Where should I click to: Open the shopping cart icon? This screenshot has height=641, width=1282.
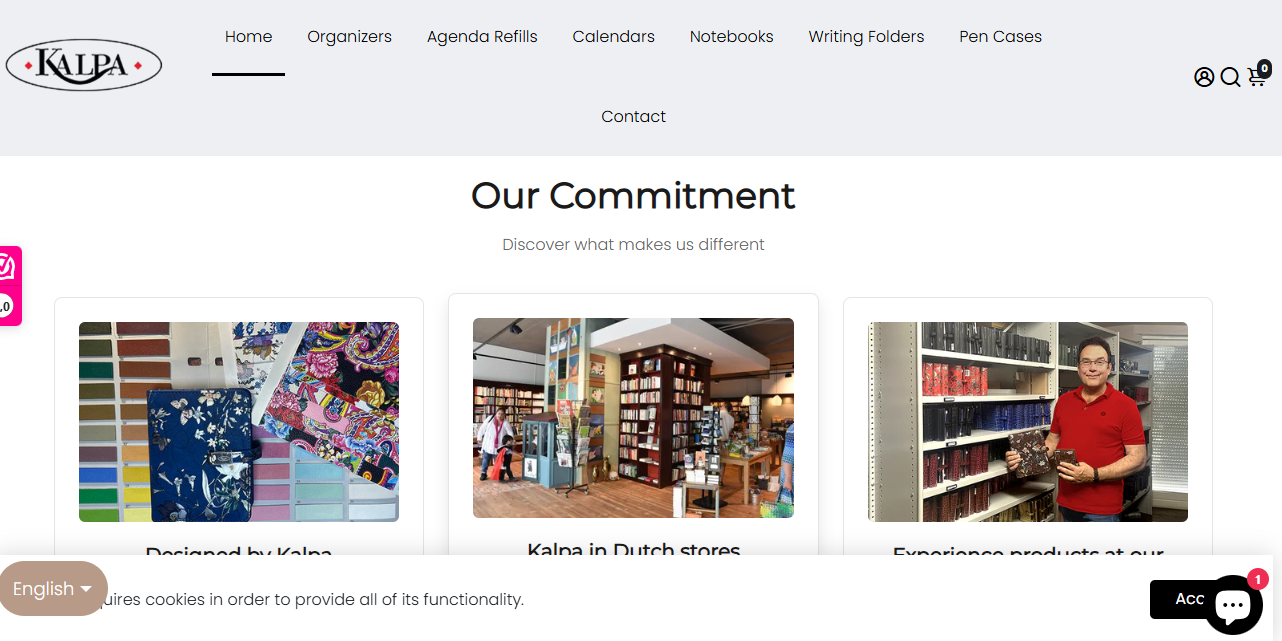coord(1257,78)
